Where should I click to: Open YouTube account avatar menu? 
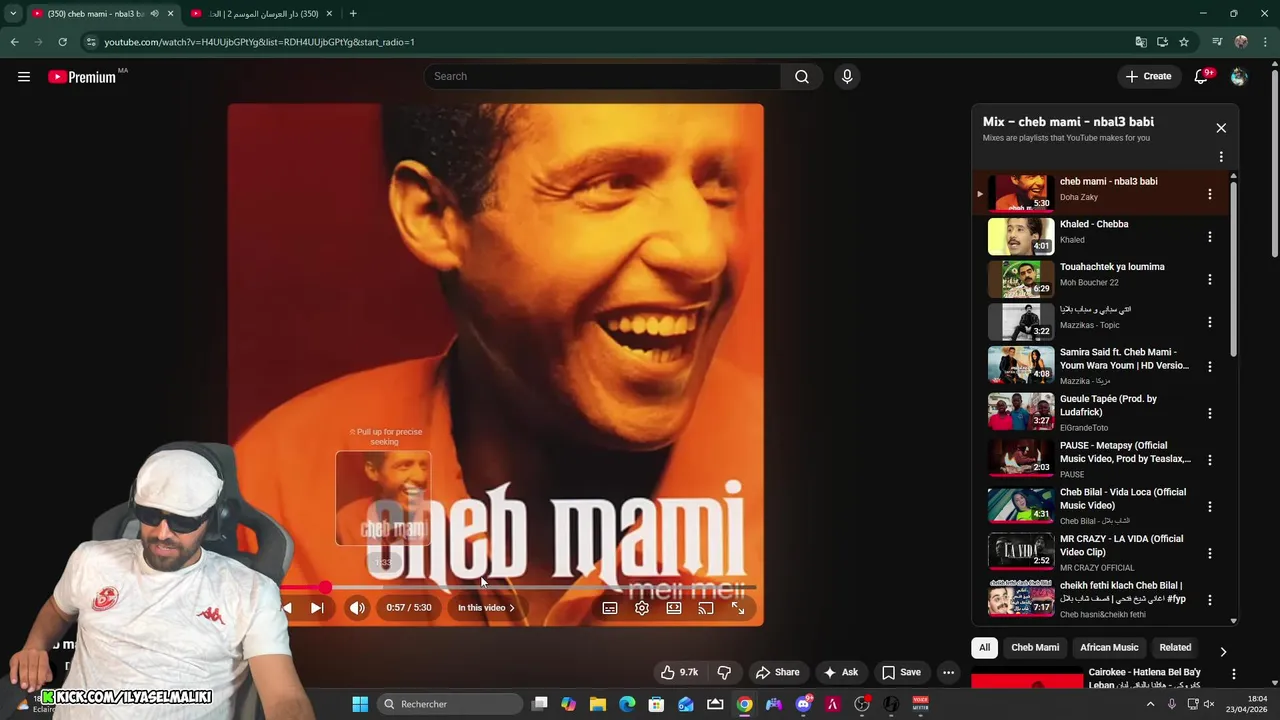tap(1239, 77)
